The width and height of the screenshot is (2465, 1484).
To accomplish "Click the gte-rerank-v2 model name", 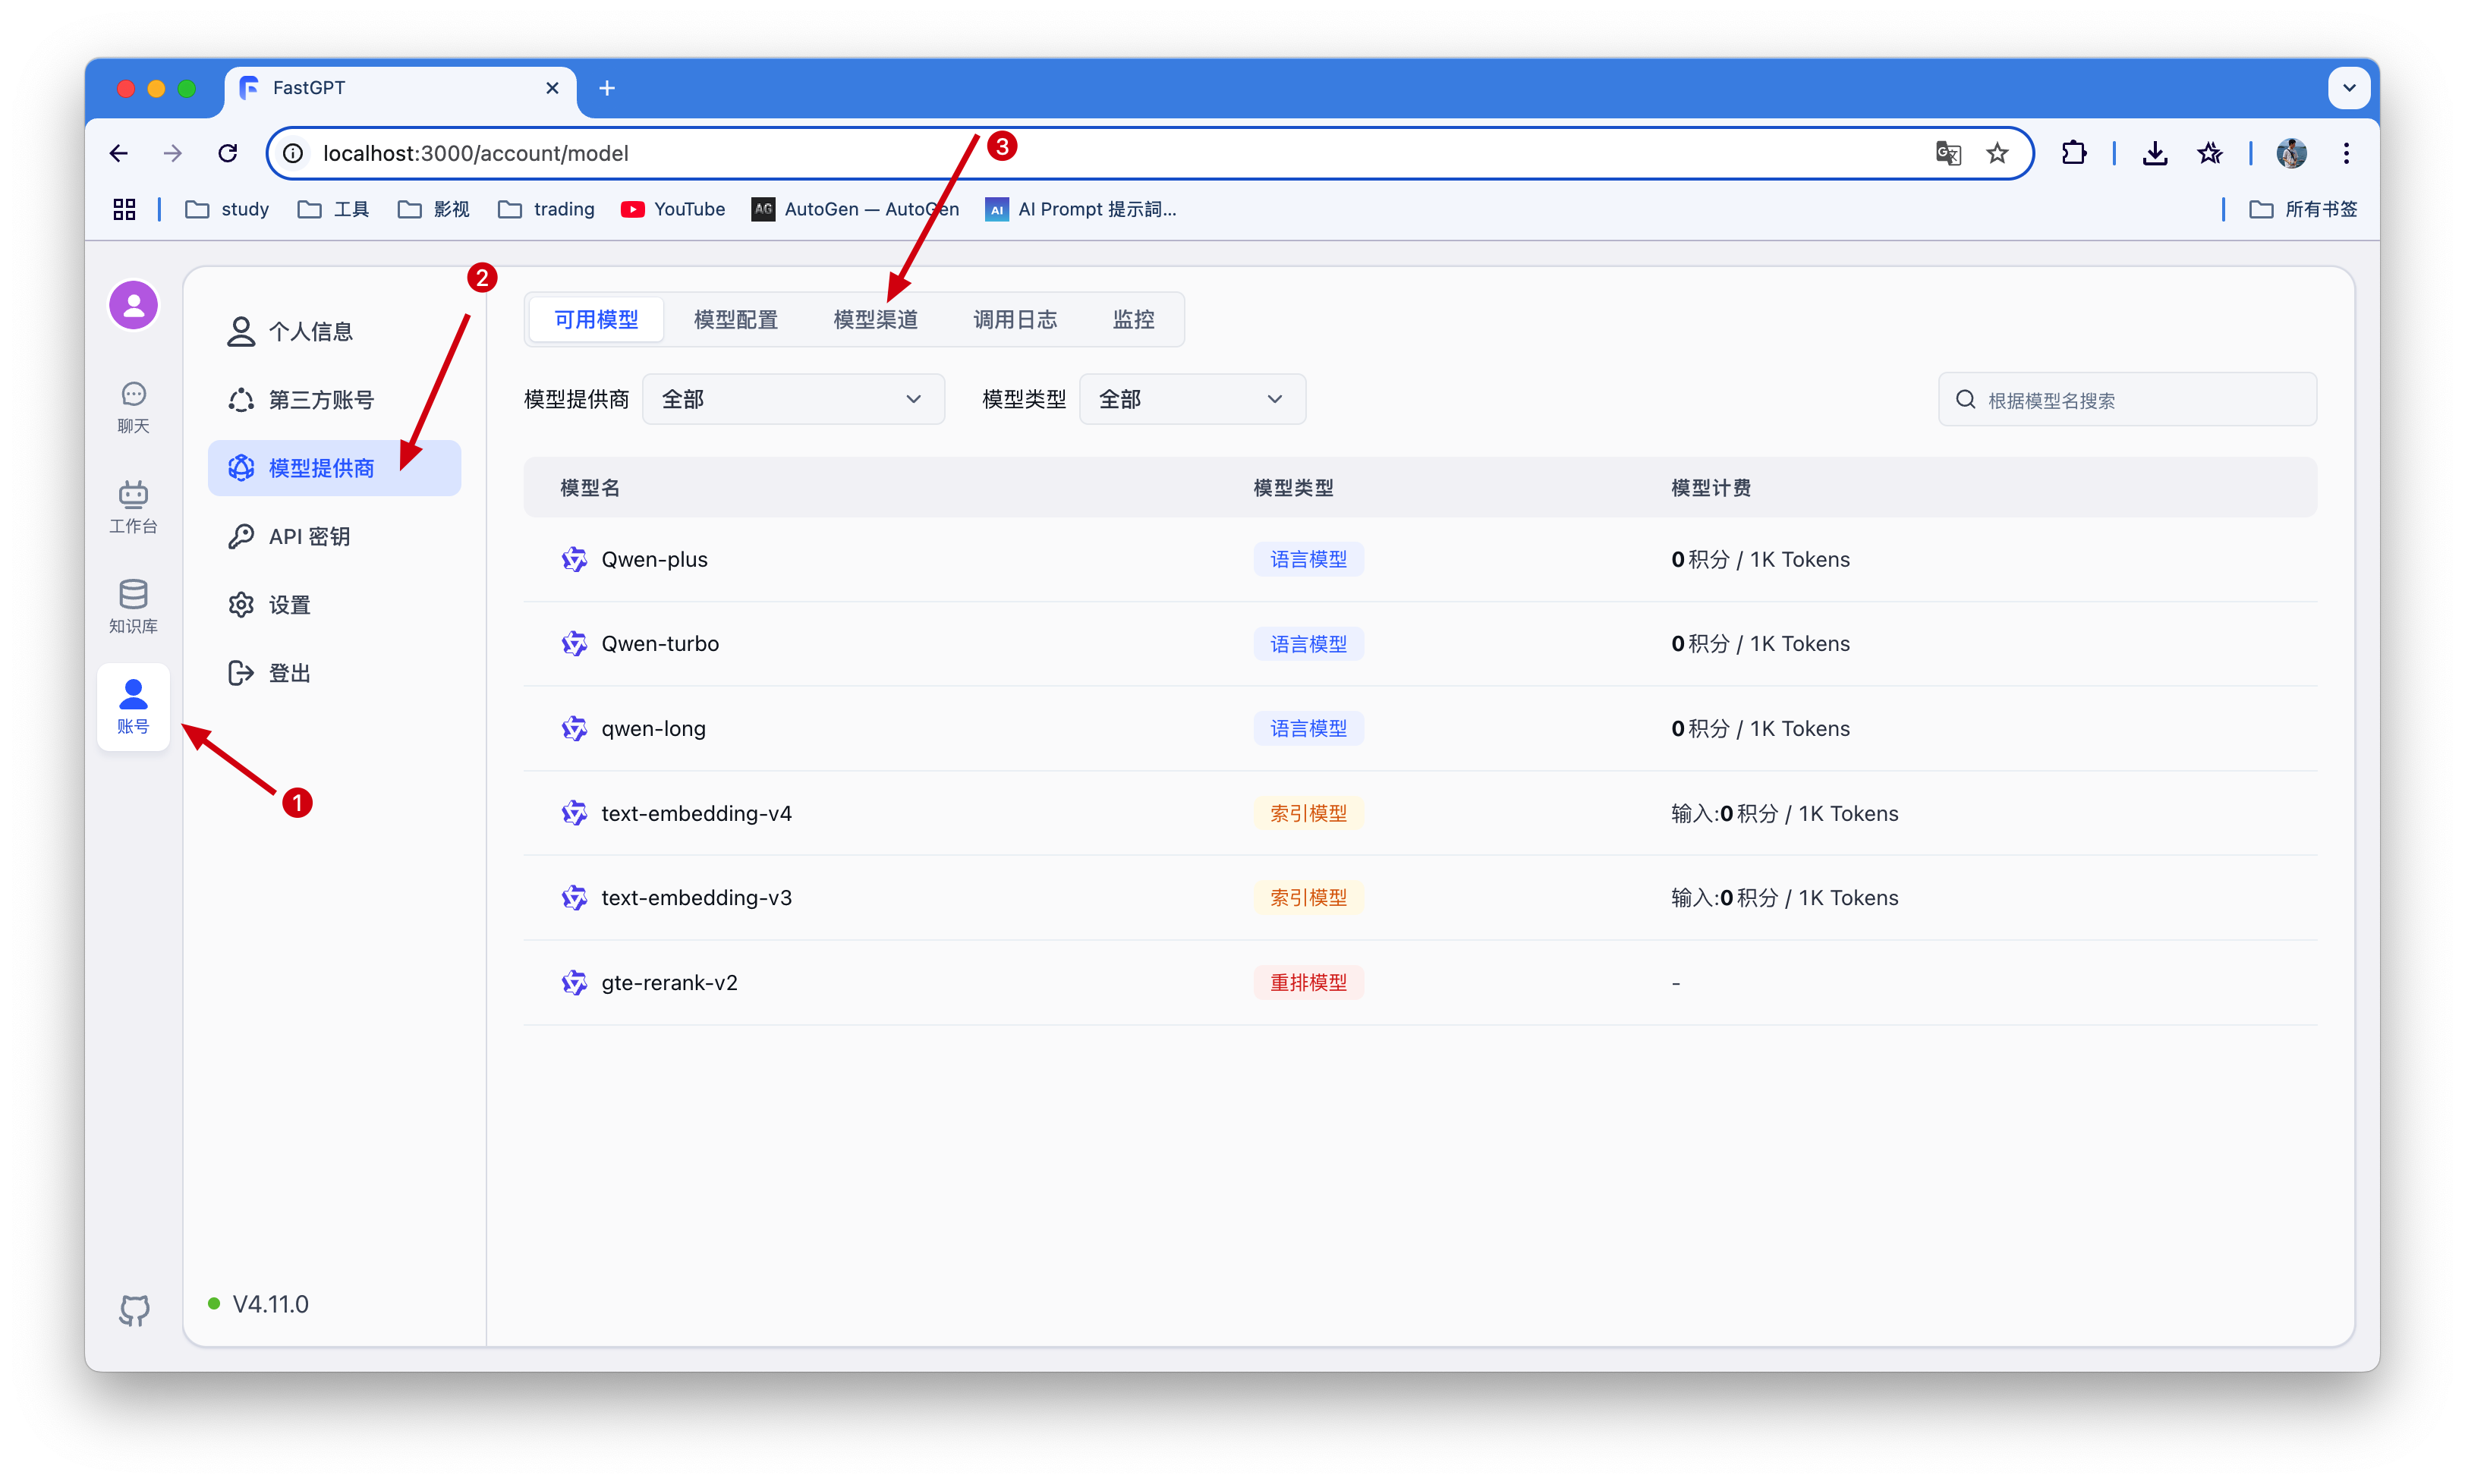I will tap(669, 982).
